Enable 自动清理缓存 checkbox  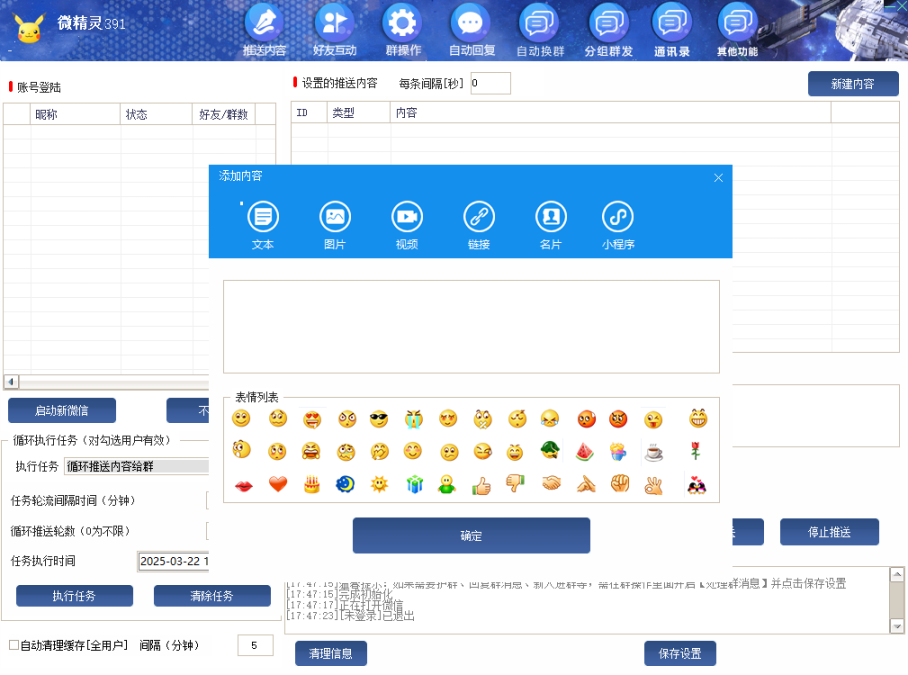[x=14, y=646]
